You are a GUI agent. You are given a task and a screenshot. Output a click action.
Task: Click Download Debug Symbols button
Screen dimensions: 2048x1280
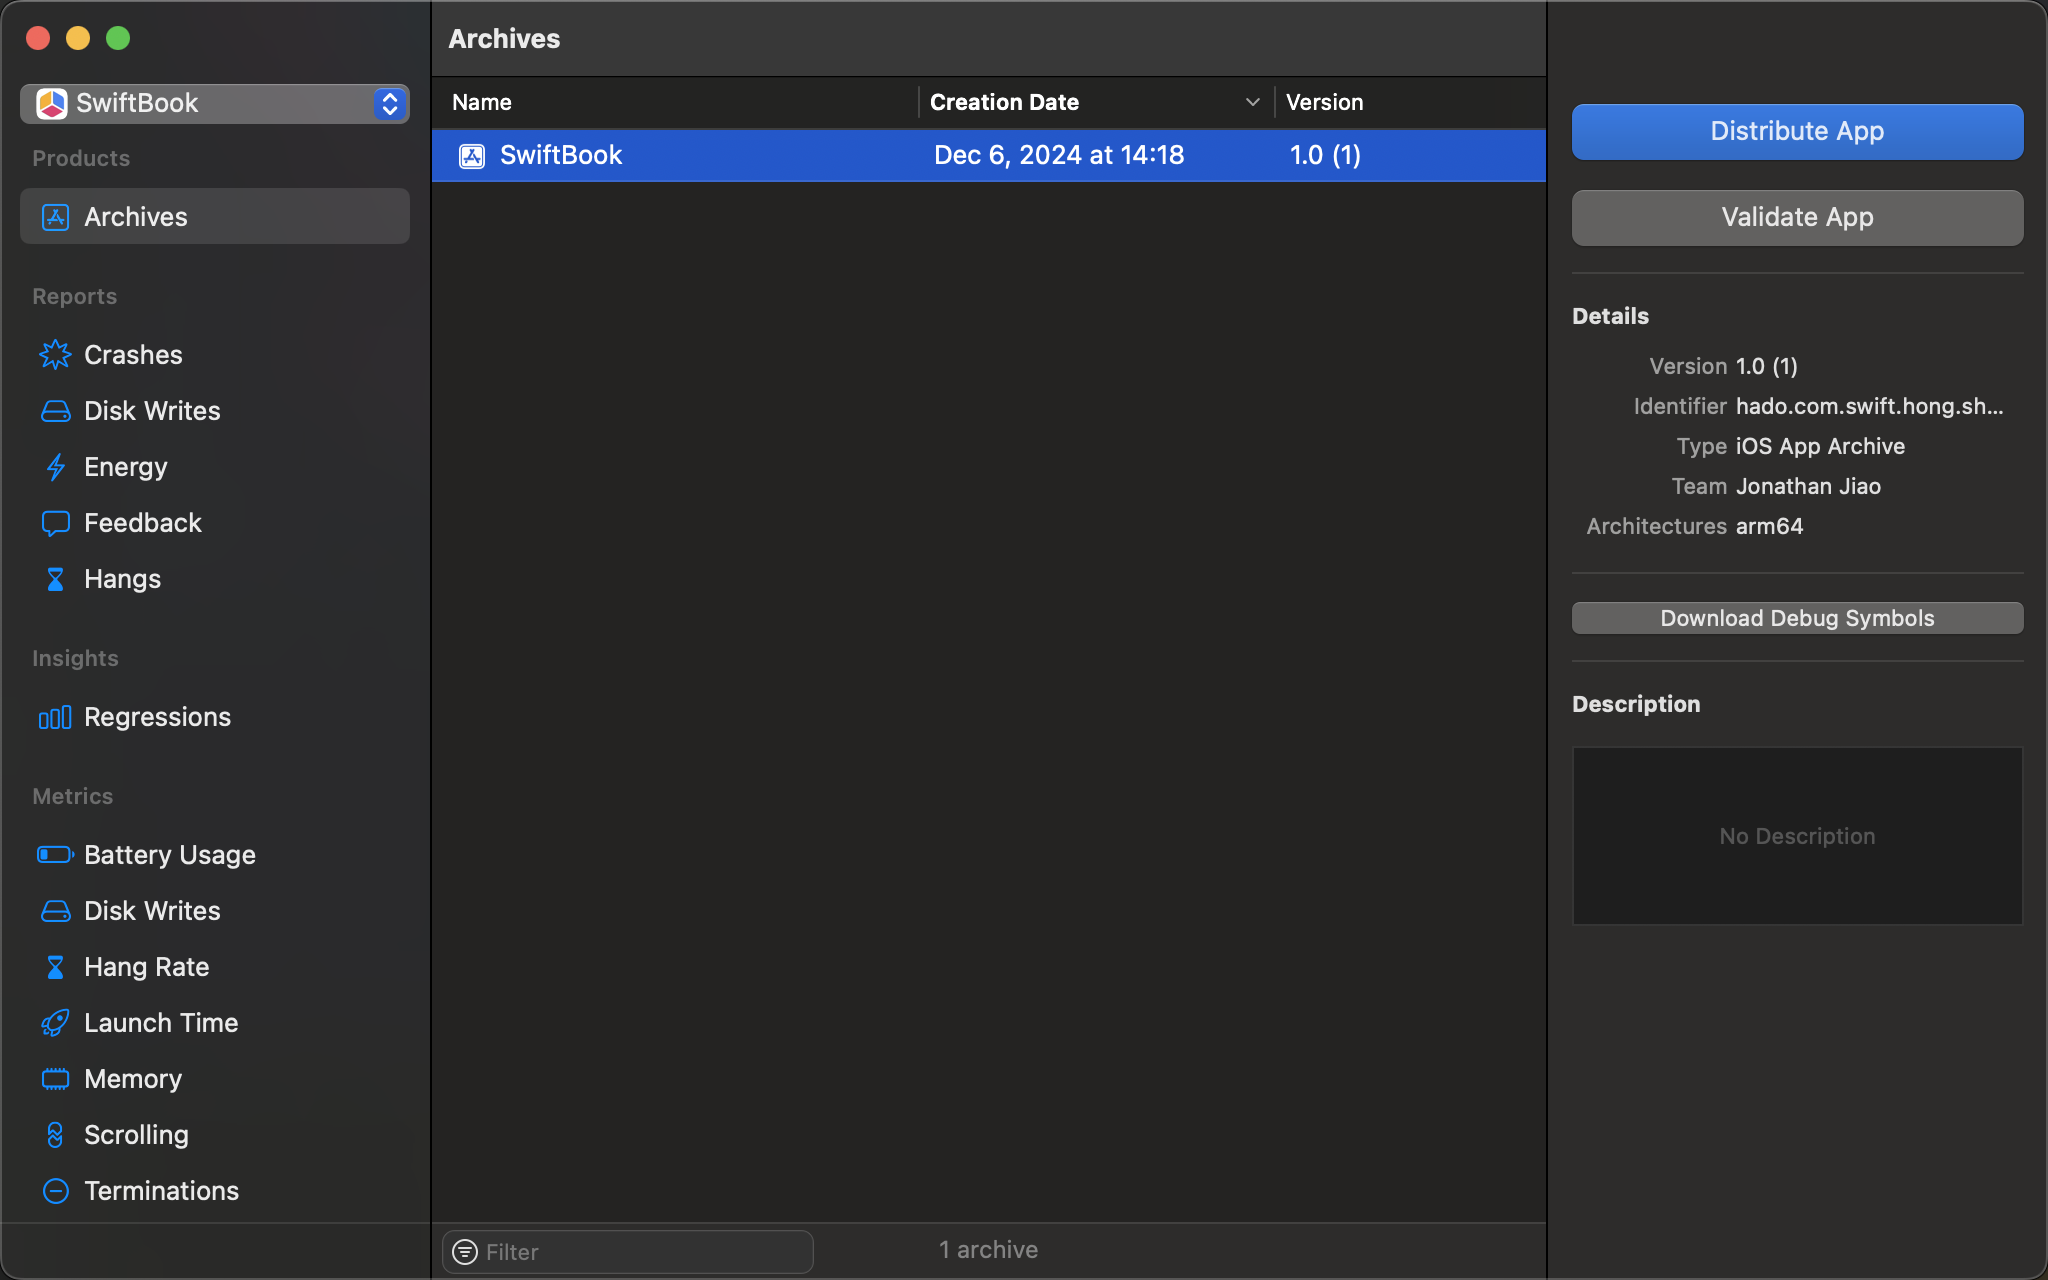tap(1797, 618)
